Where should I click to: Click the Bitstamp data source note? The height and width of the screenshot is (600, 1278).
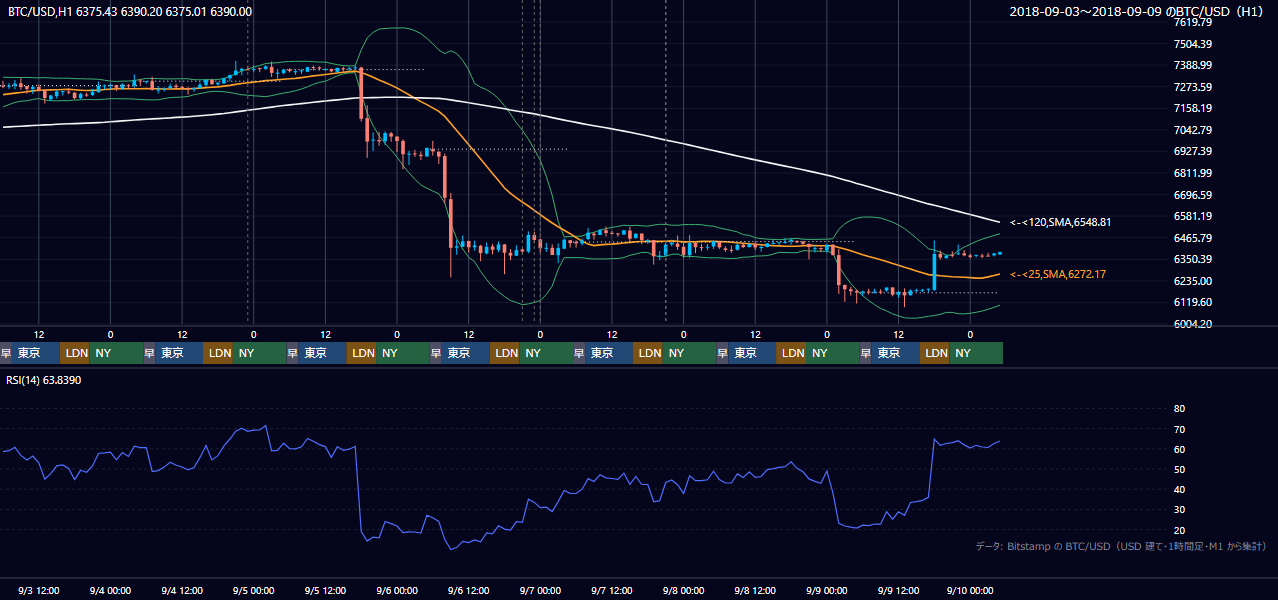[1121, 546]
